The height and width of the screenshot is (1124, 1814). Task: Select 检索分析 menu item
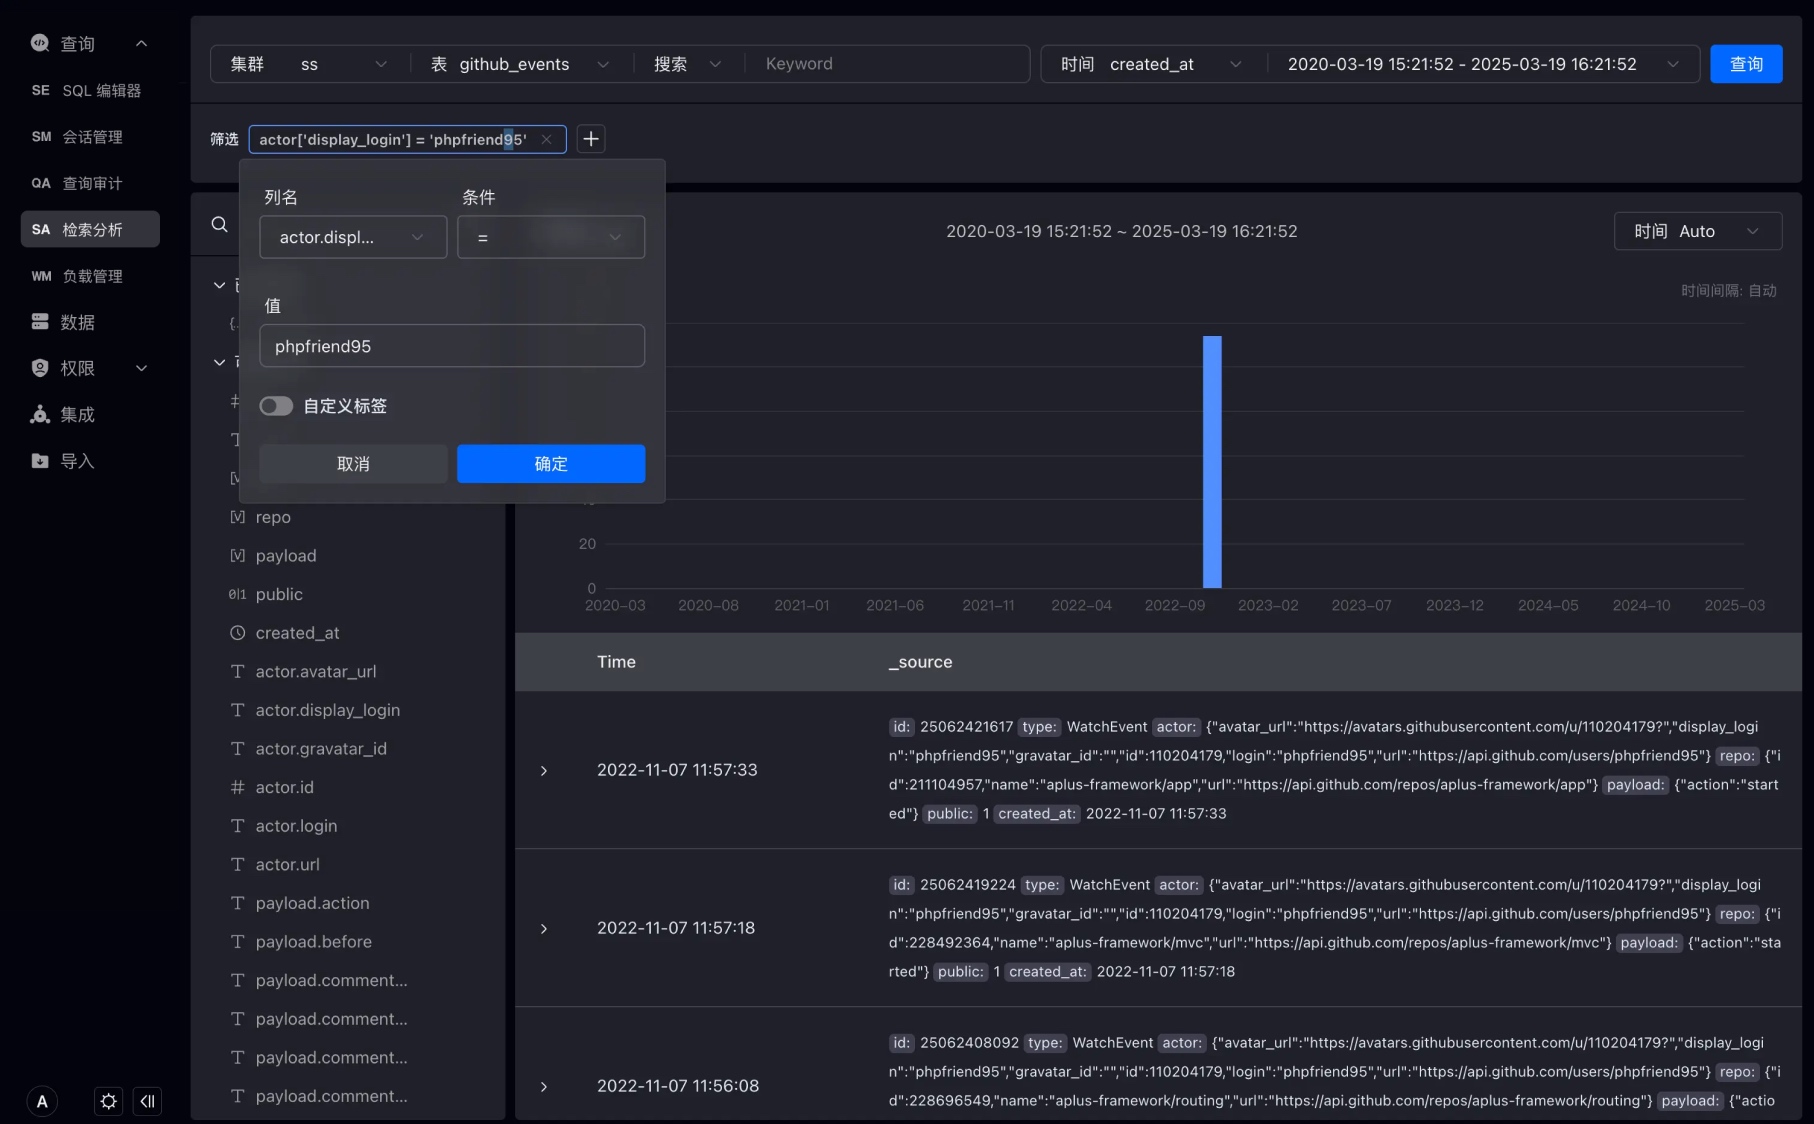coord(90,229)
